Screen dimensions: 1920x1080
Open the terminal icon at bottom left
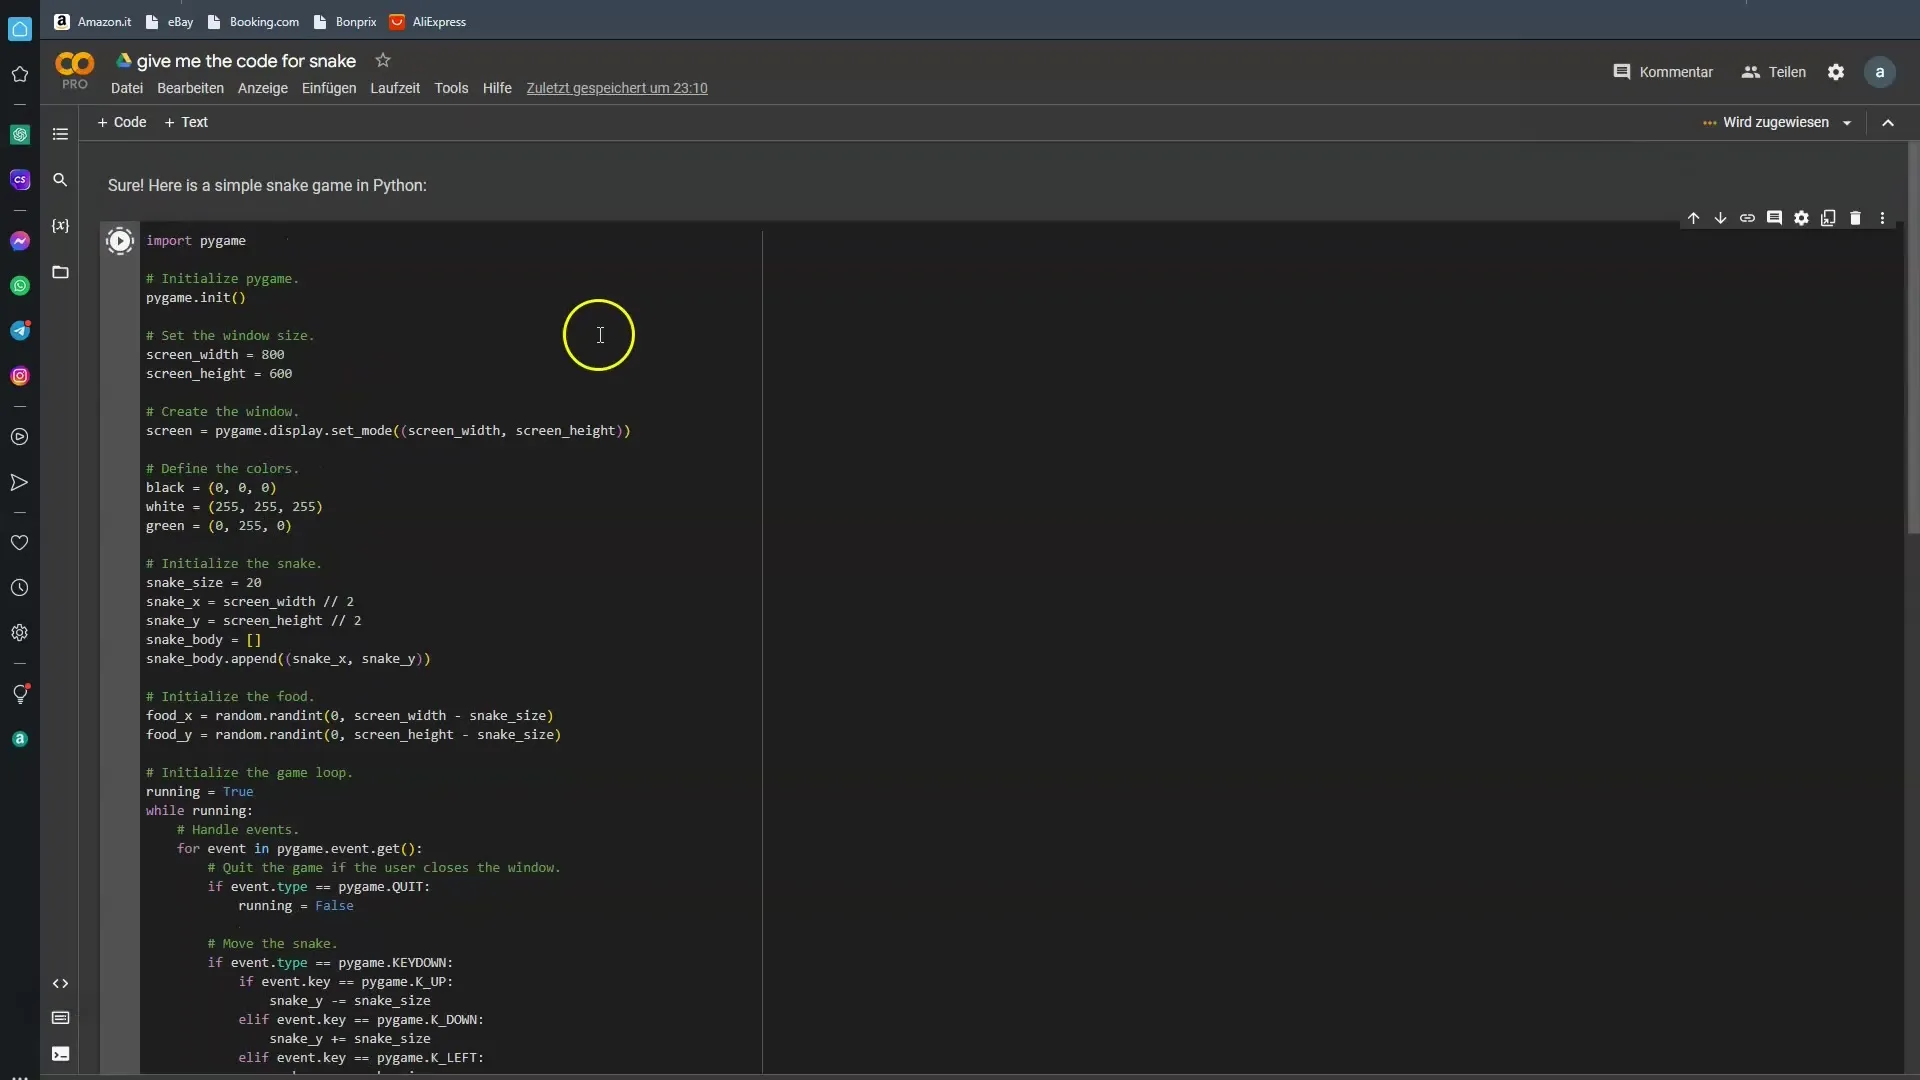click(x=60, y=1054)
